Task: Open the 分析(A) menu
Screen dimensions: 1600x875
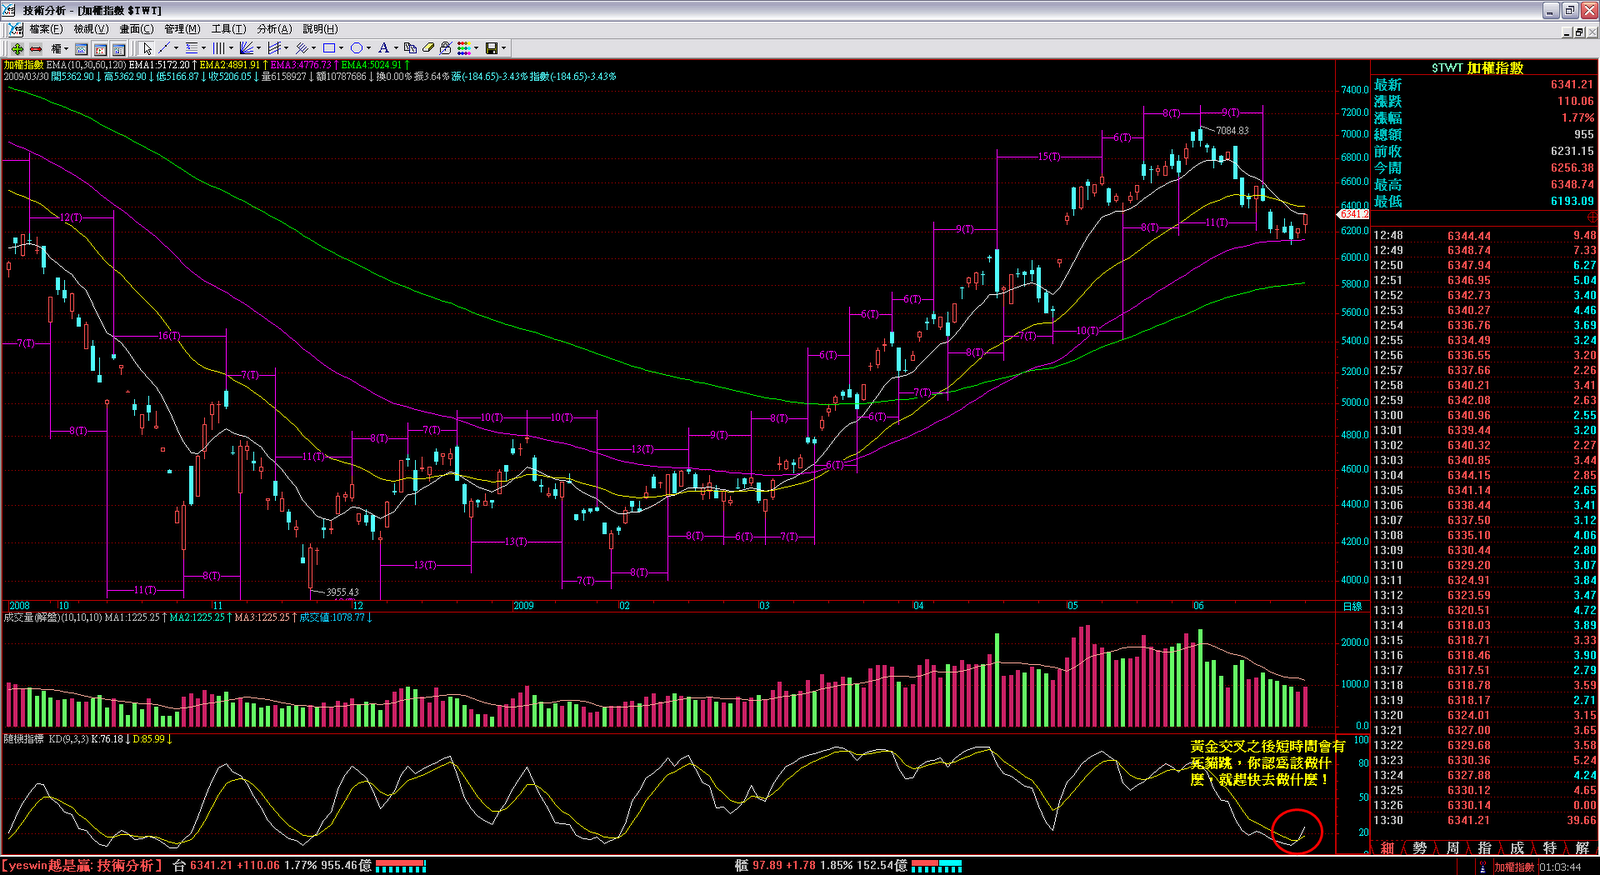Action: [274, 29]
